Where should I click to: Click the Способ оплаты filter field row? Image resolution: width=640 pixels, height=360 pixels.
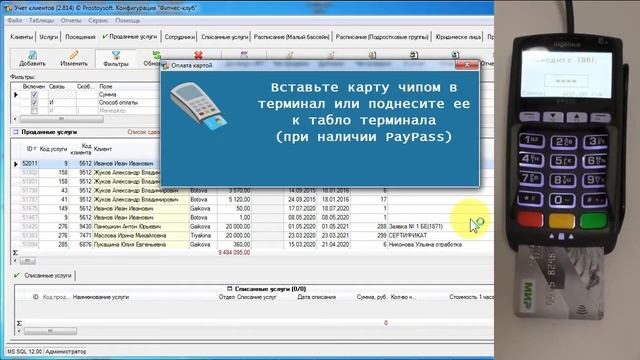[118, 102]
